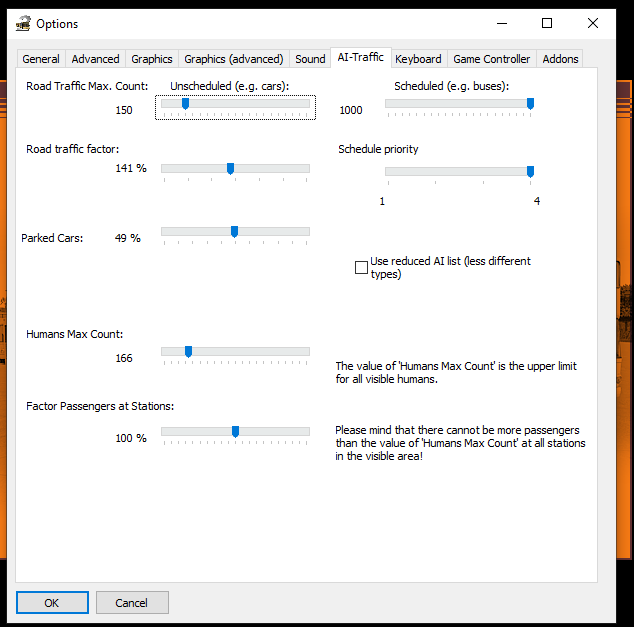The width and height of the screenshot is (634, 627).
Task: Click the Scheduled buses slider handle
Action: [x=530, y=104]
